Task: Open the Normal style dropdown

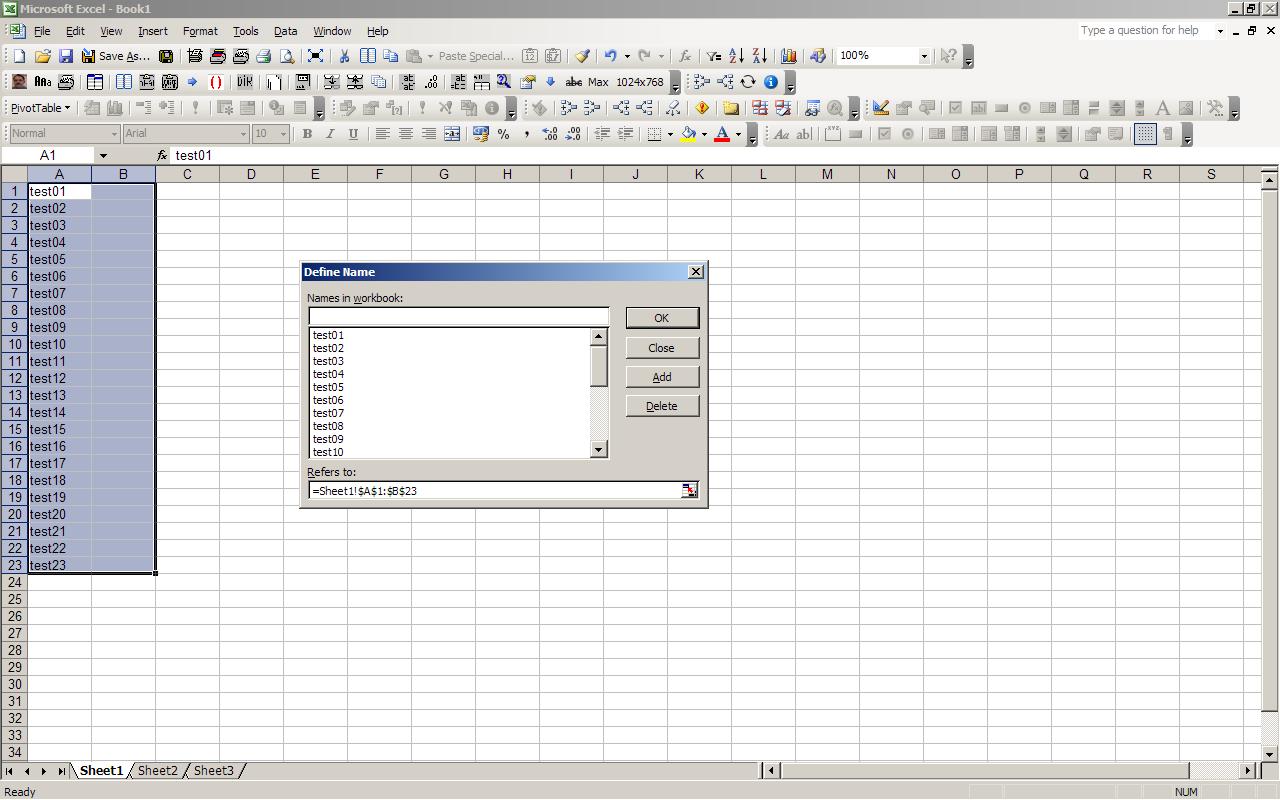Action: coord(114,134)
